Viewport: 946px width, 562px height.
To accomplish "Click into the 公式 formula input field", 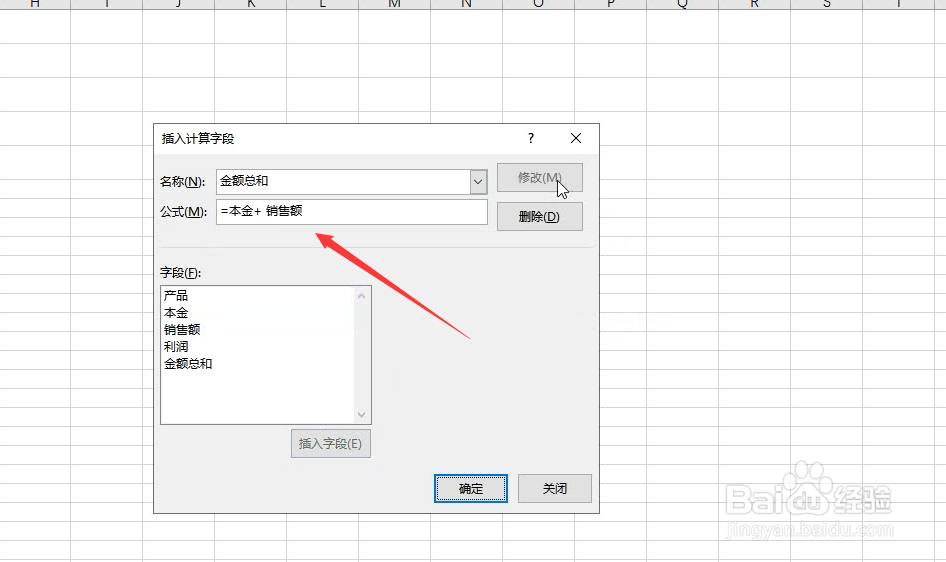I will pos(352,212).
